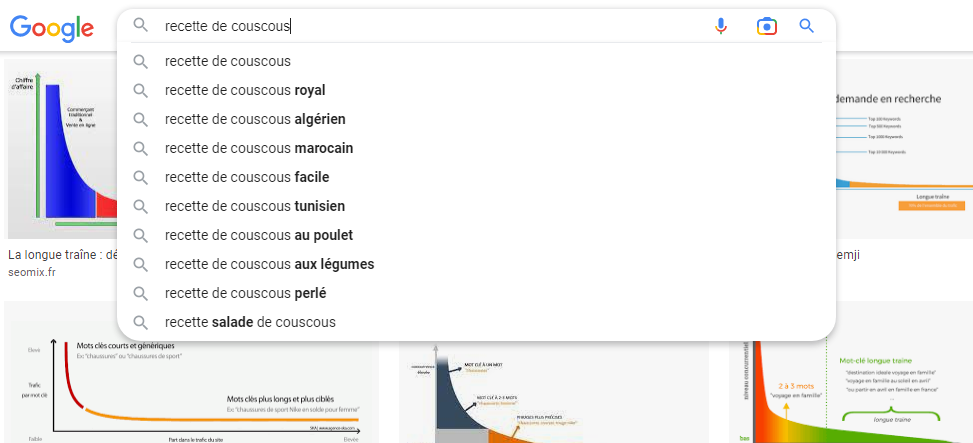Open the seomix.fr source link
The width and height of the screenshot is (973, 443).
[32, 272]
